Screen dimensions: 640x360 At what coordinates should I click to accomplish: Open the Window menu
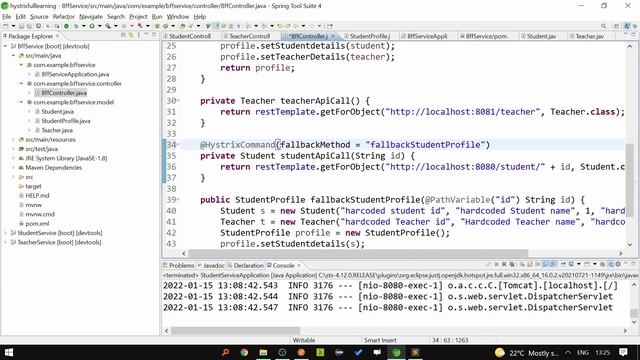point(178,16)
